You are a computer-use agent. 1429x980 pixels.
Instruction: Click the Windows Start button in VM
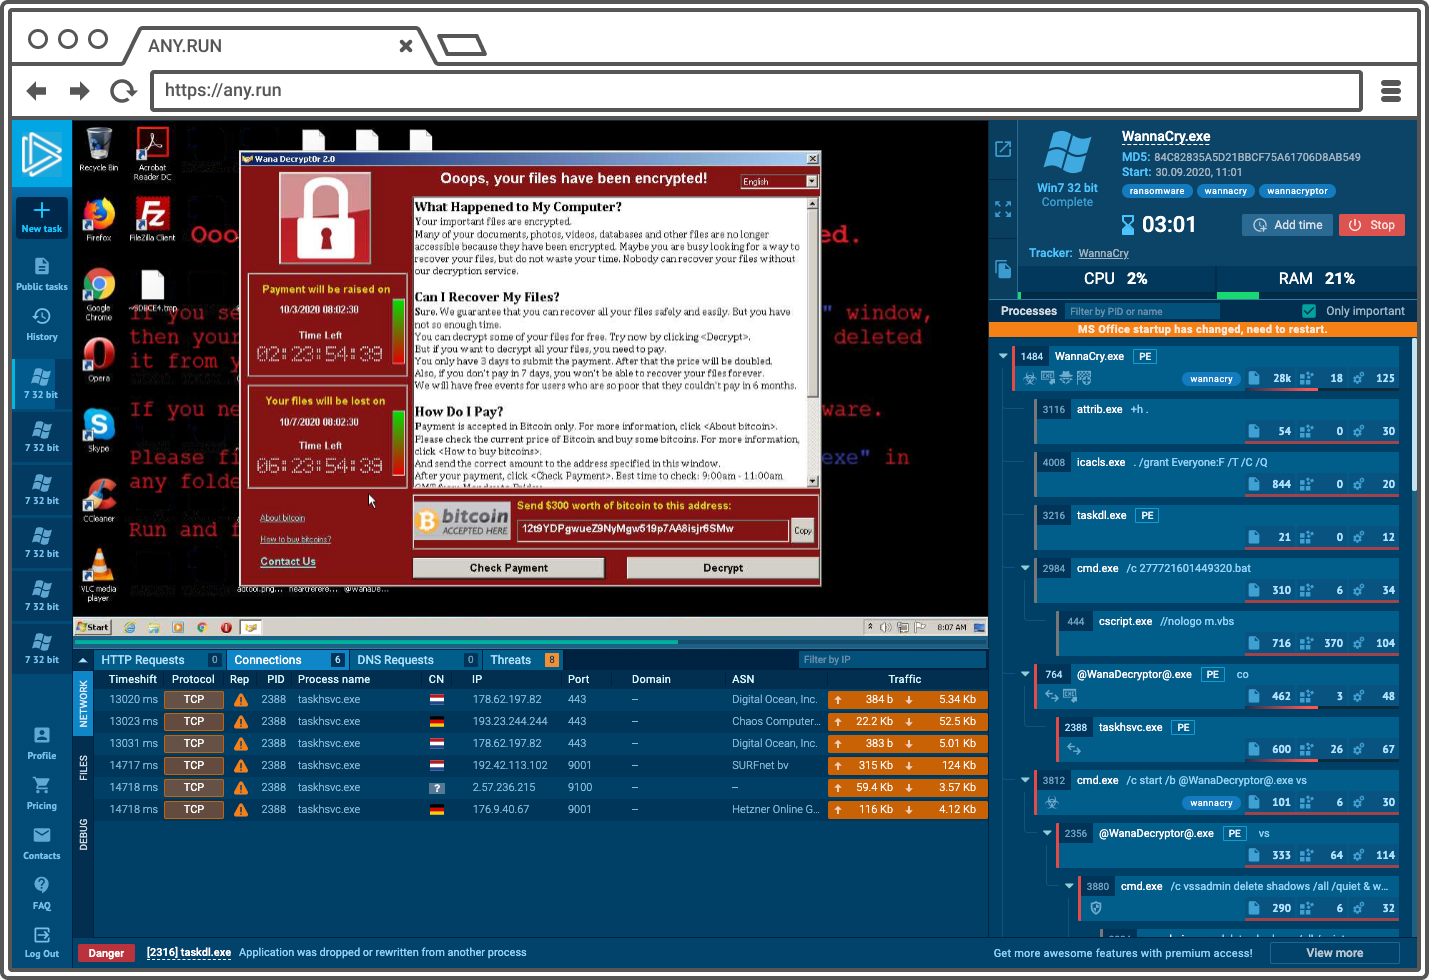pos(93,627)
